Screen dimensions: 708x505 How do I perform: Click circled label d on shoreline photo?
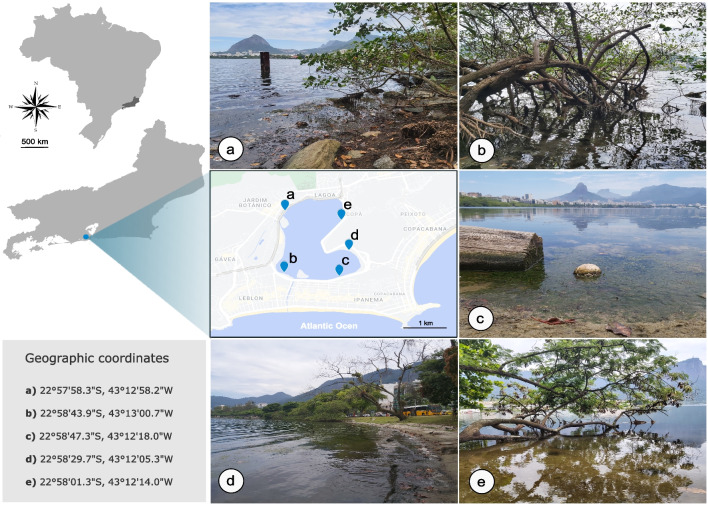coord(231,481)
